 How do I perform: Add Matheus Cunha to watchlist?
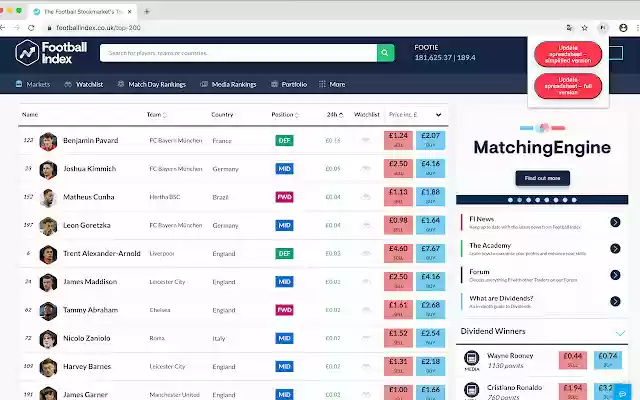pos(366,197)
